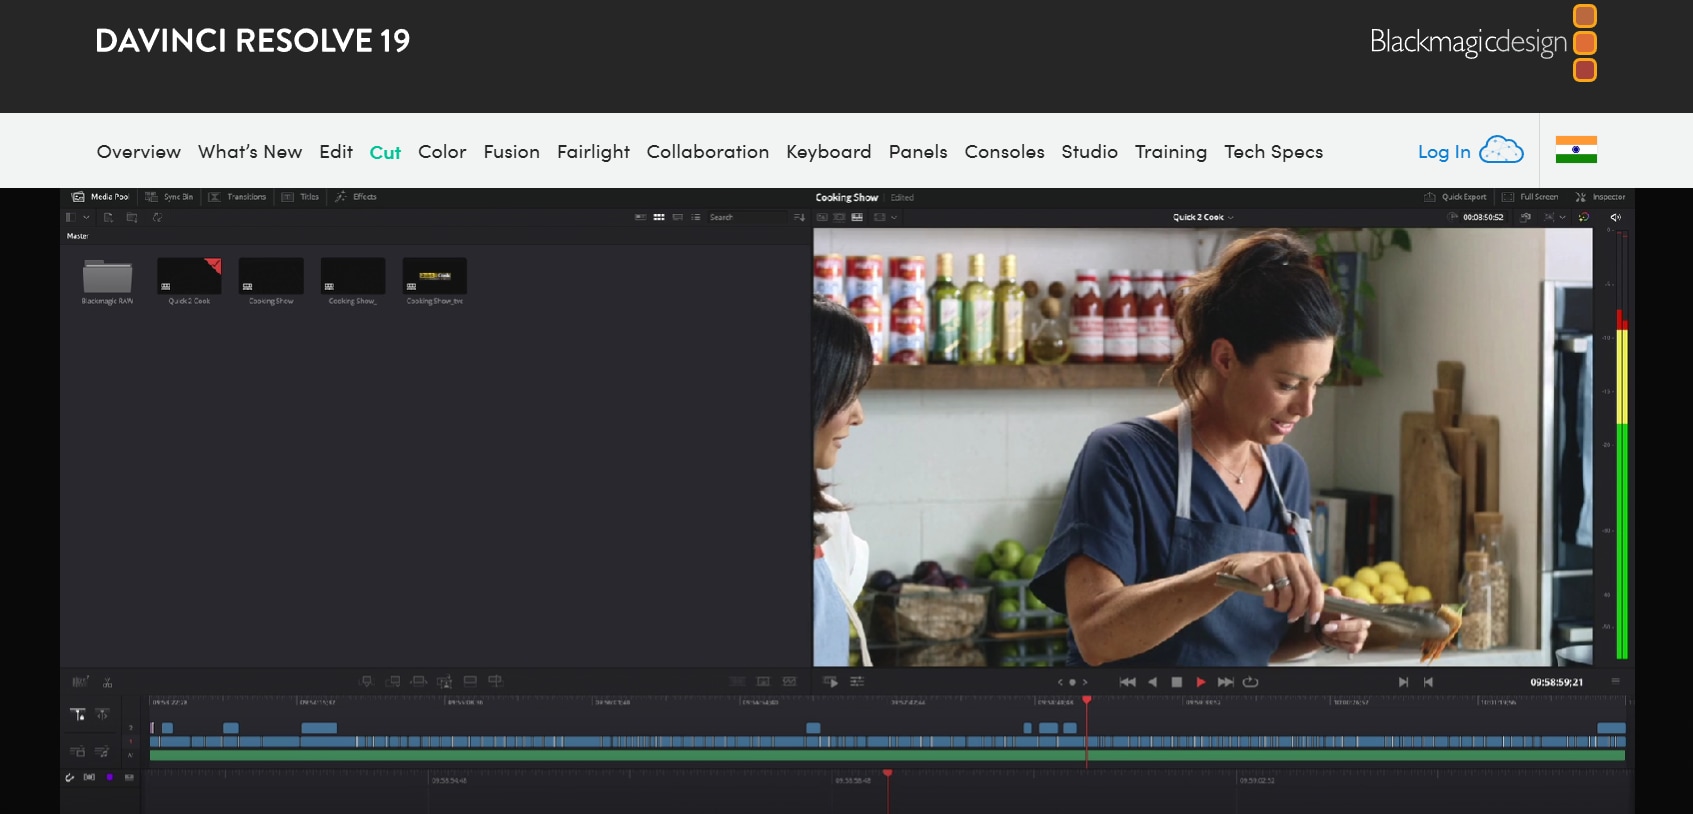Open the Inspector panel
Screen dimensions: 1693x814
(x=1601, y=197)
